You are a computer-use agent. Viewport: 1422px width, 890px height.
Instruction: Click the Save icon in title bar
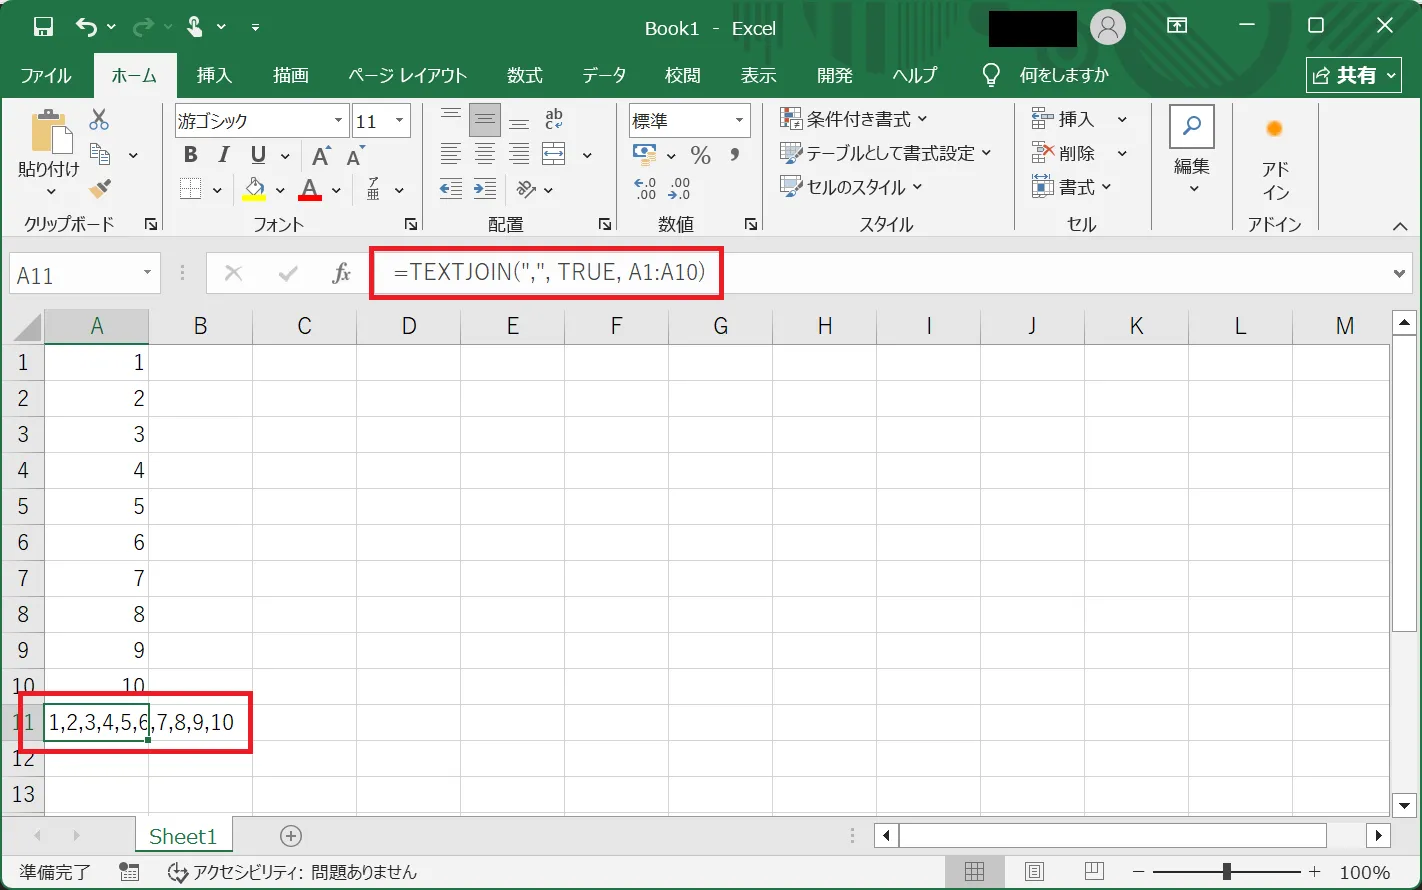(42, 27)
